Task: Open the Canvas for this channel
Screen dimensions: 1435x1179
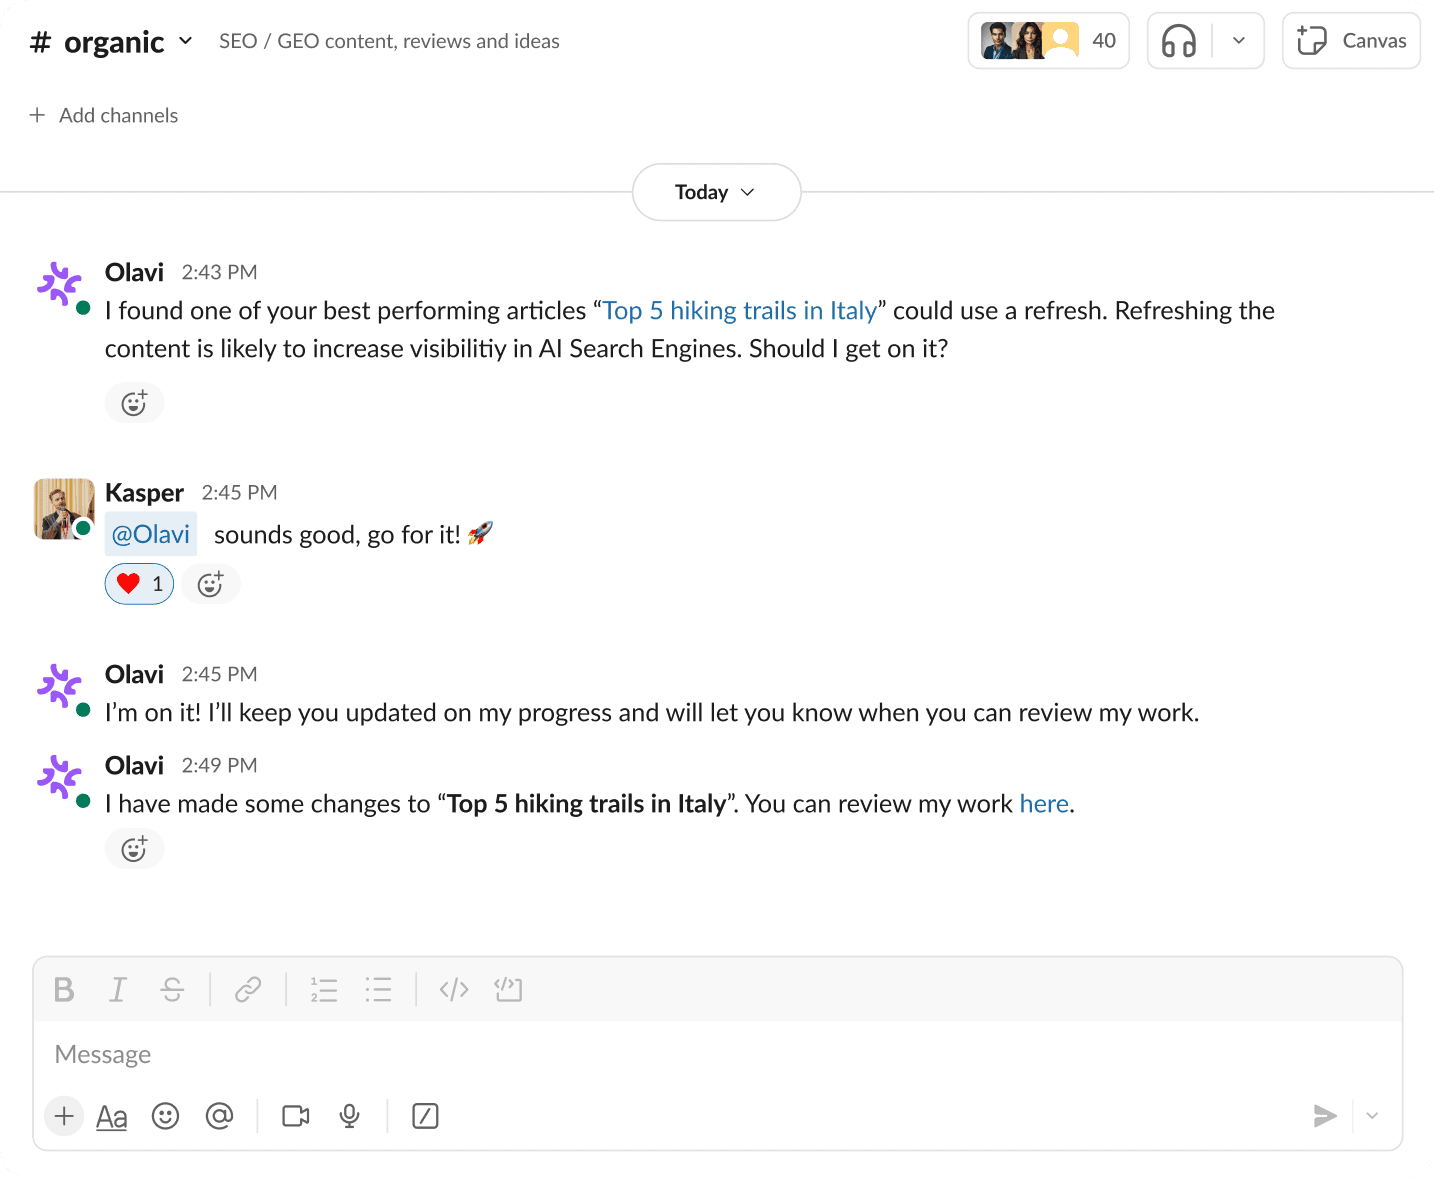Action: [1351, 40]
